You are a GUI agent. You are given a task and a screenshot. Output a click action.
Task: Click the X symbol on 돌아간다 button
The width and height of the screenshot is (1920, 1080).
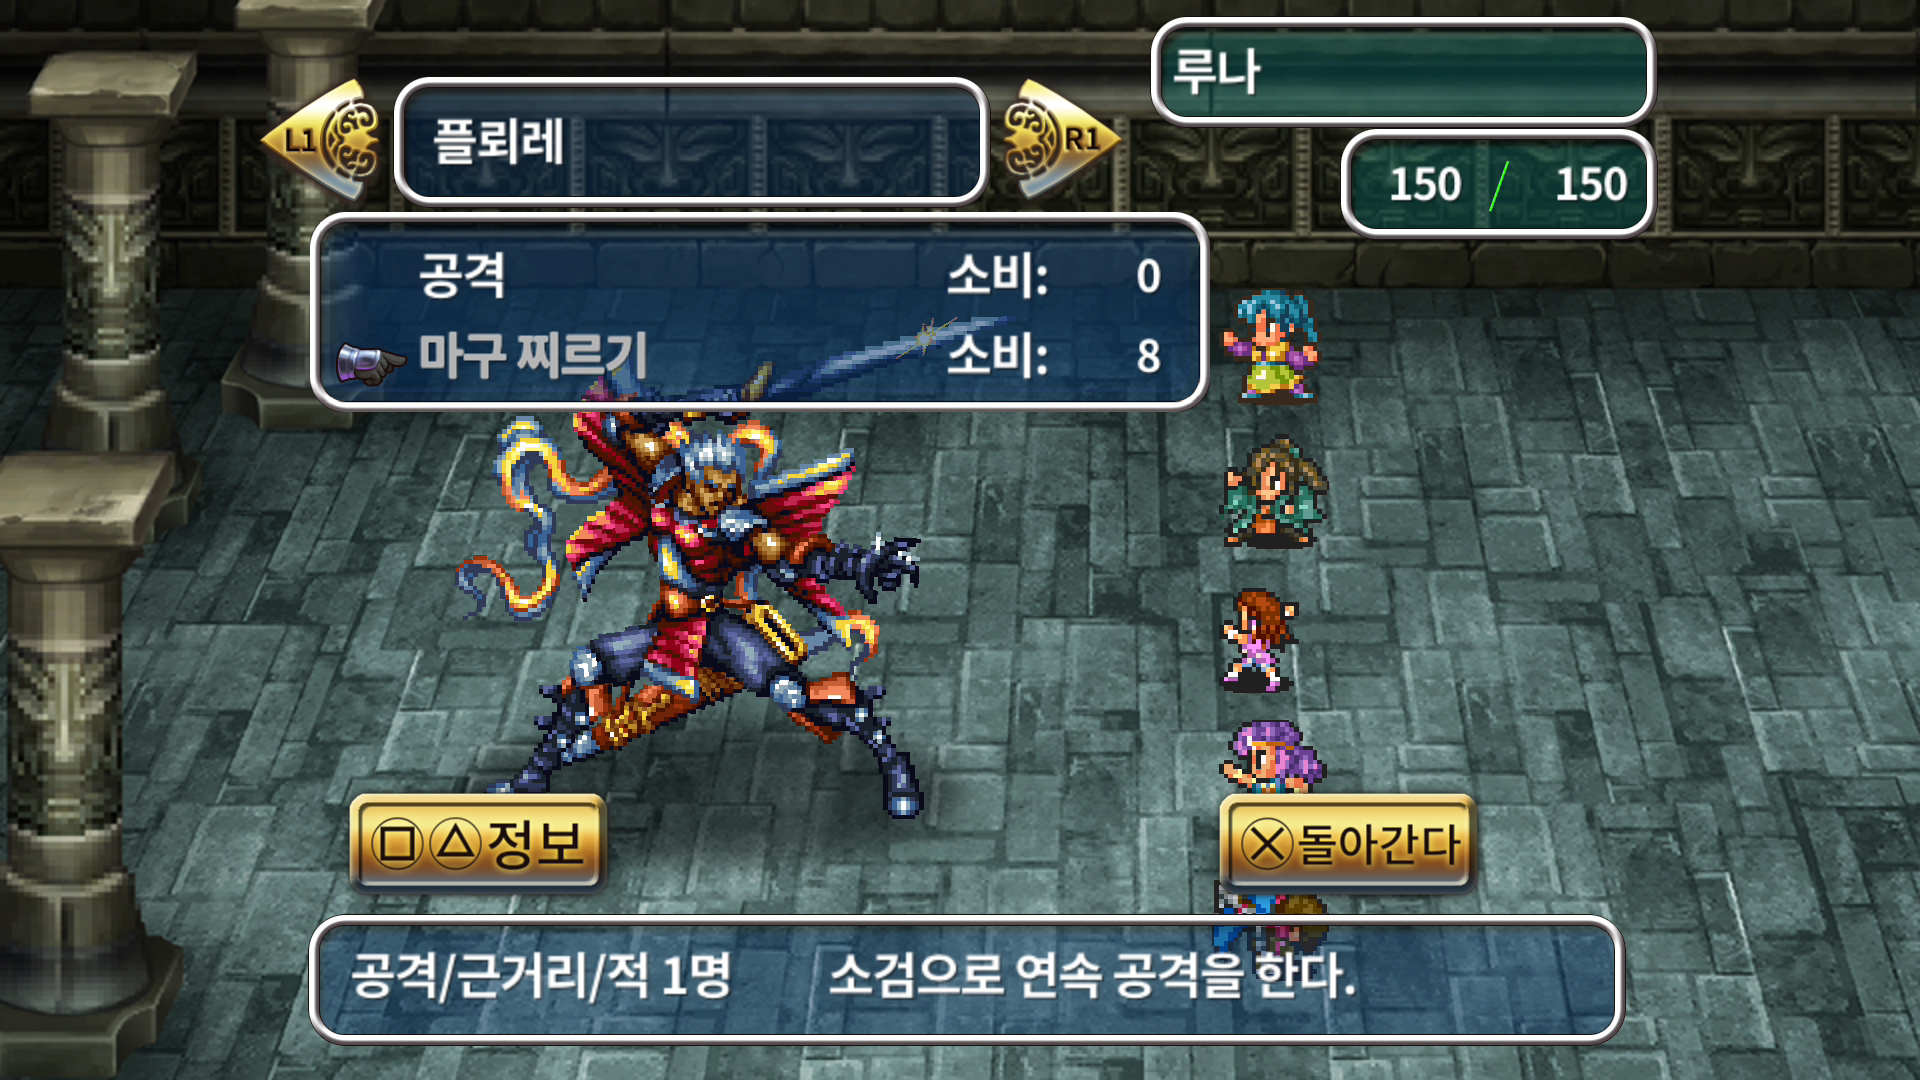[x=1268, y=844]
